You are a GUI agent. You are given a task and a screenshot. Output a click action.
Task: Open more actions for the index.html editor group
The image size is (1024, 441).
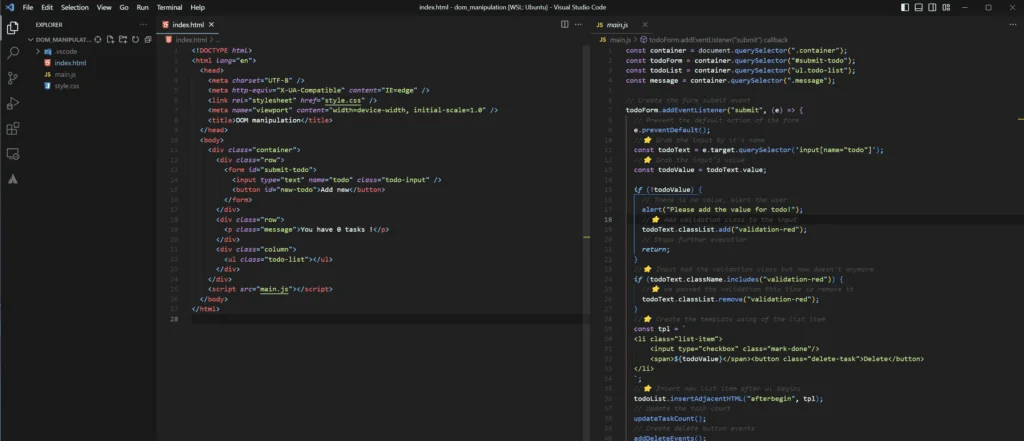click(x=578, y=24)
